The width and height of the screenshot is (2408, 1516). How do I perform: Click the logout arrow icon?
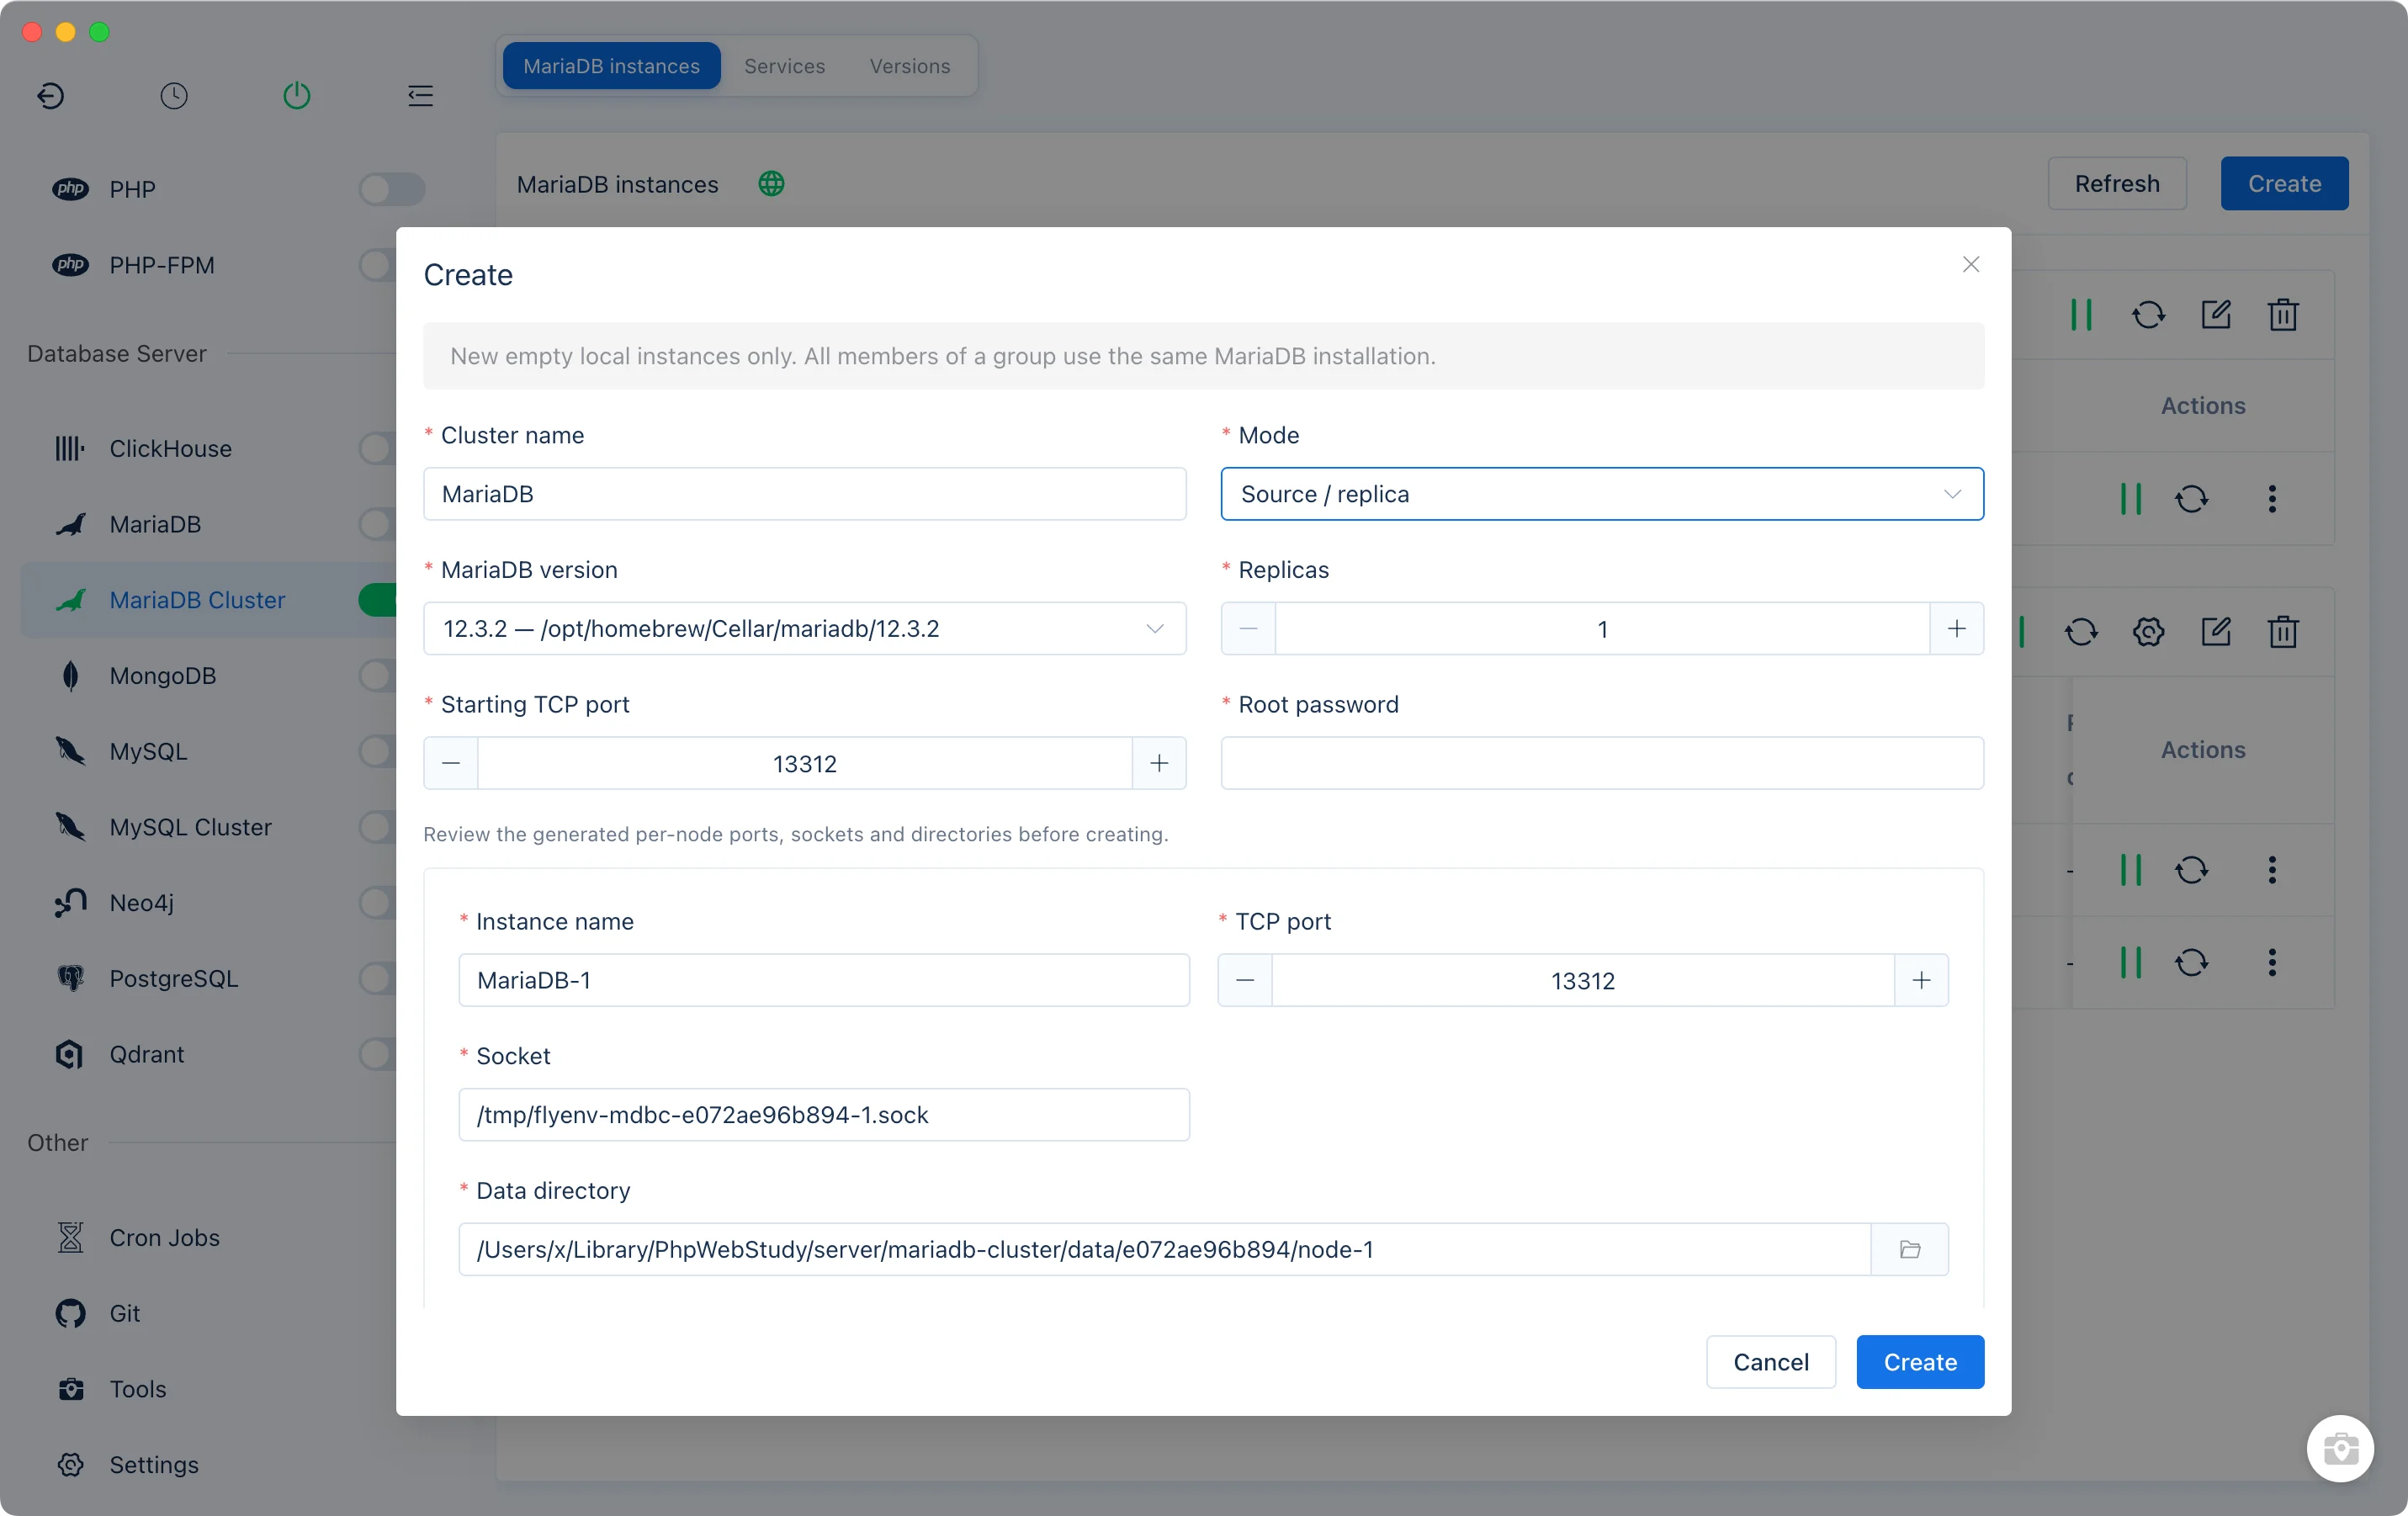(x=50, y=96)
